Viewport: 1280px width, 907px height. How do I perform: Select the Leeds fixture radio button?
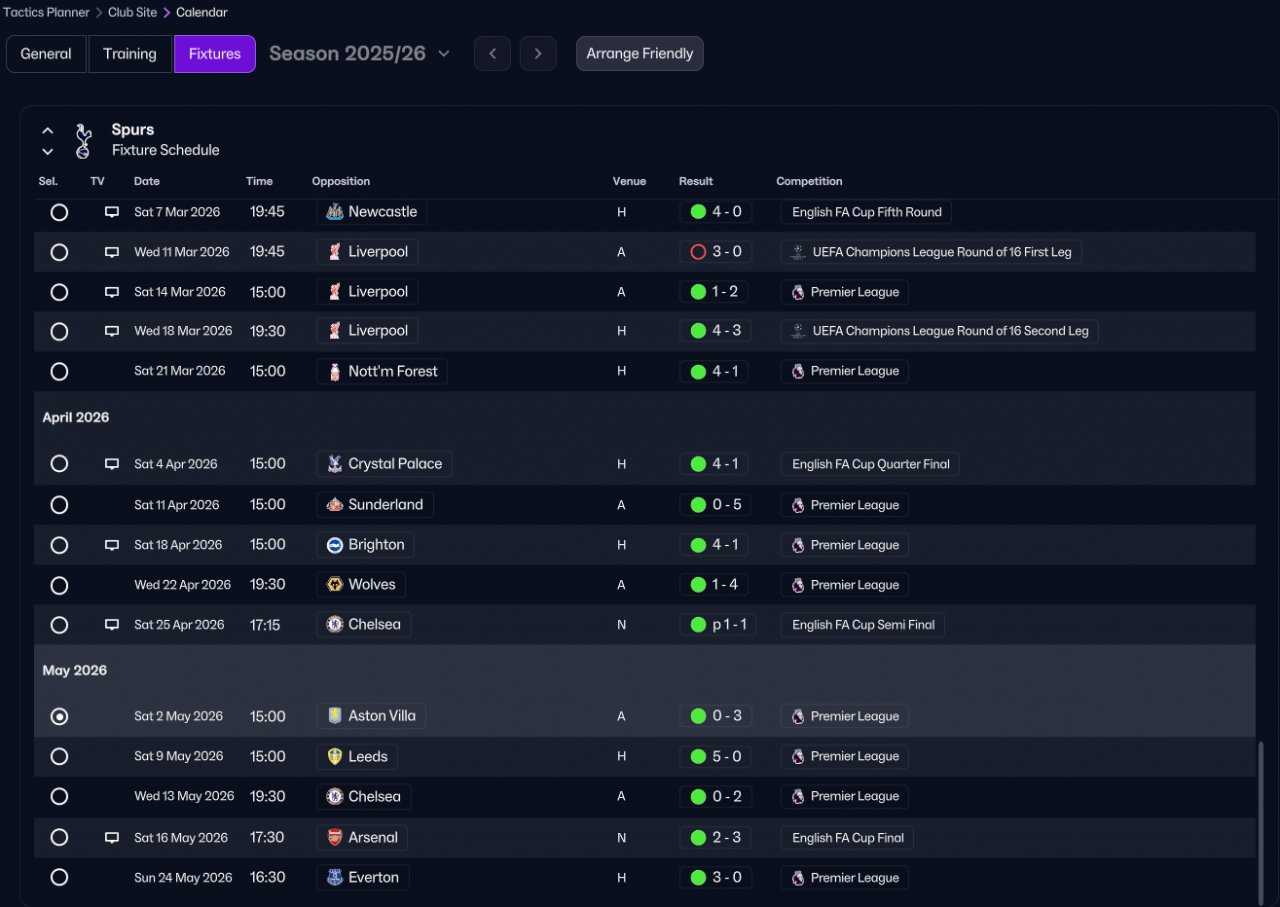59,757
